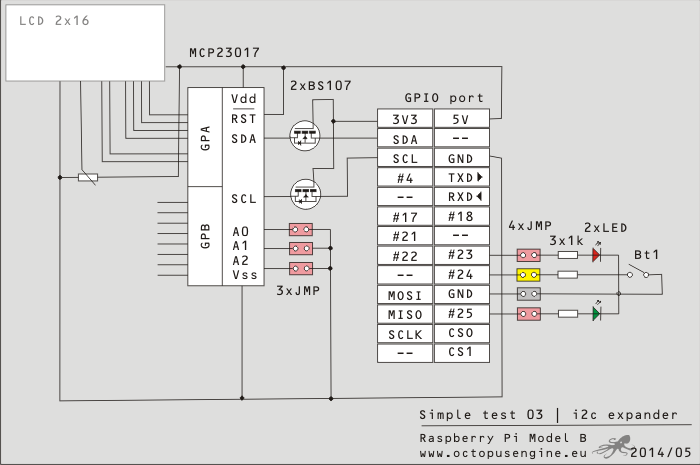The width and height of the screenshot is (700, 465).
Task: Click the 1k resistor on the #25 line
Action: click(x=568, y=314)
